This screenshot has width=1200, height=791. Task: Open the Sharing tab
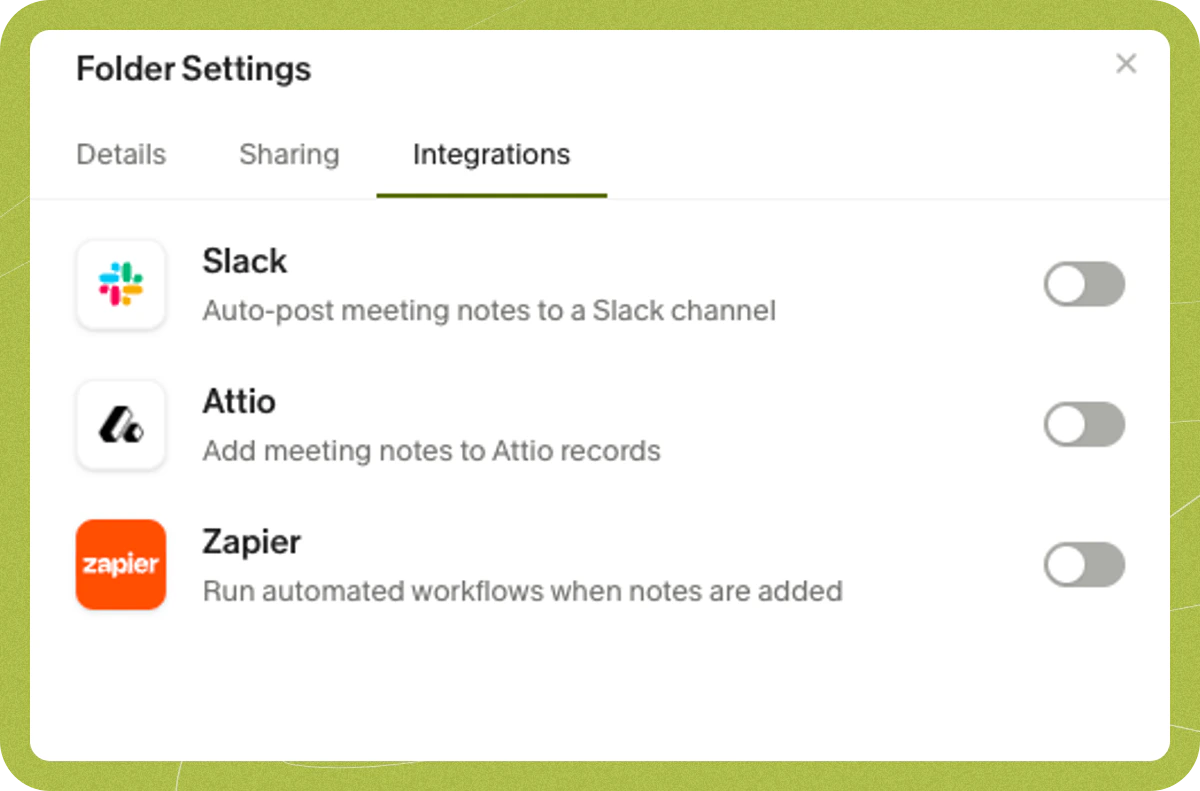289,154
